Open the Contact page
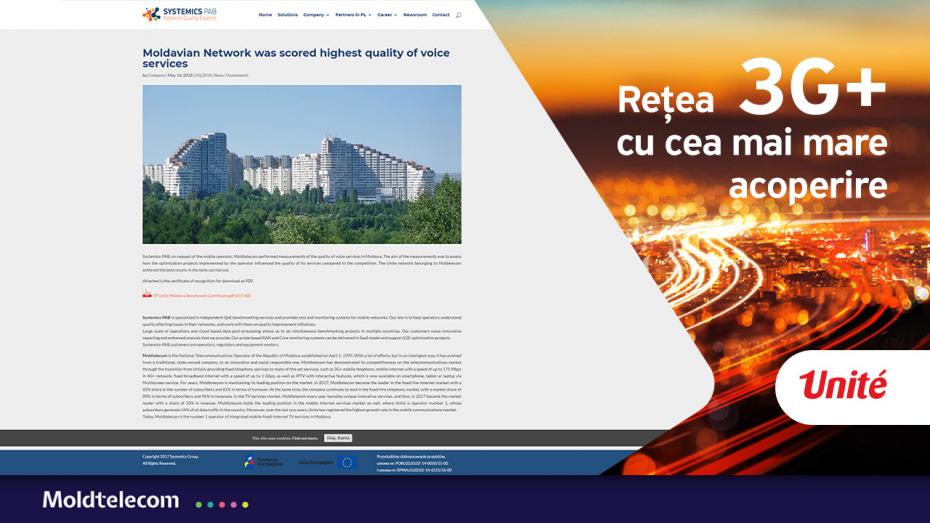 441,15
